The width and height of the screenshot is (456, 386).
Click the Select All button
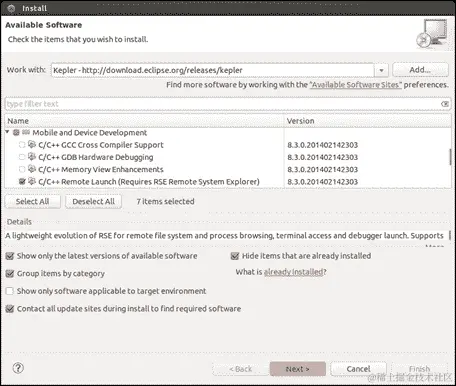point(33,202)
